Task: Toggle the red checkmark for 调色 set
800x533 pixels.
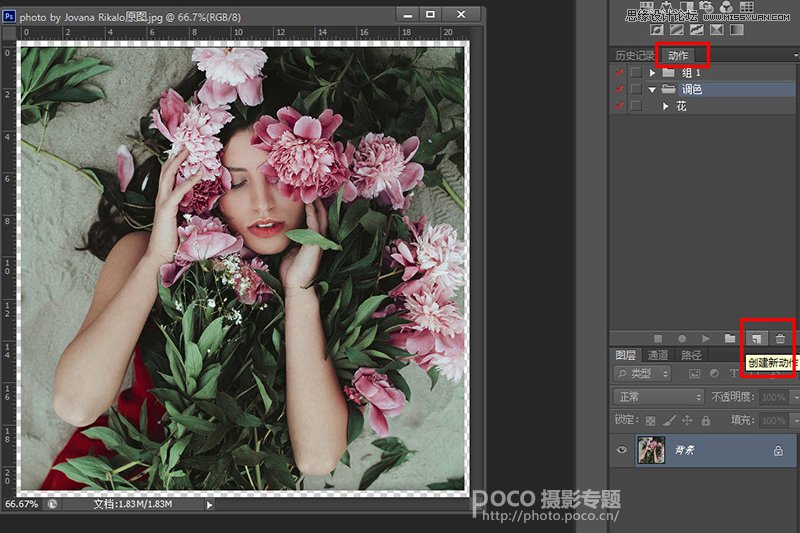Action: tap(619, 89)
